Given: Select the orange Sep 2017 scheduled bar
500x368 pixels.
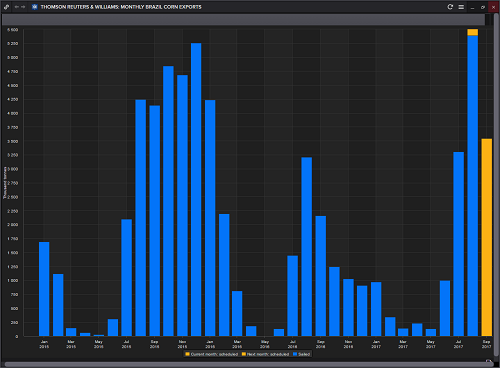Looking at the screenshot, I should [487, 237].
